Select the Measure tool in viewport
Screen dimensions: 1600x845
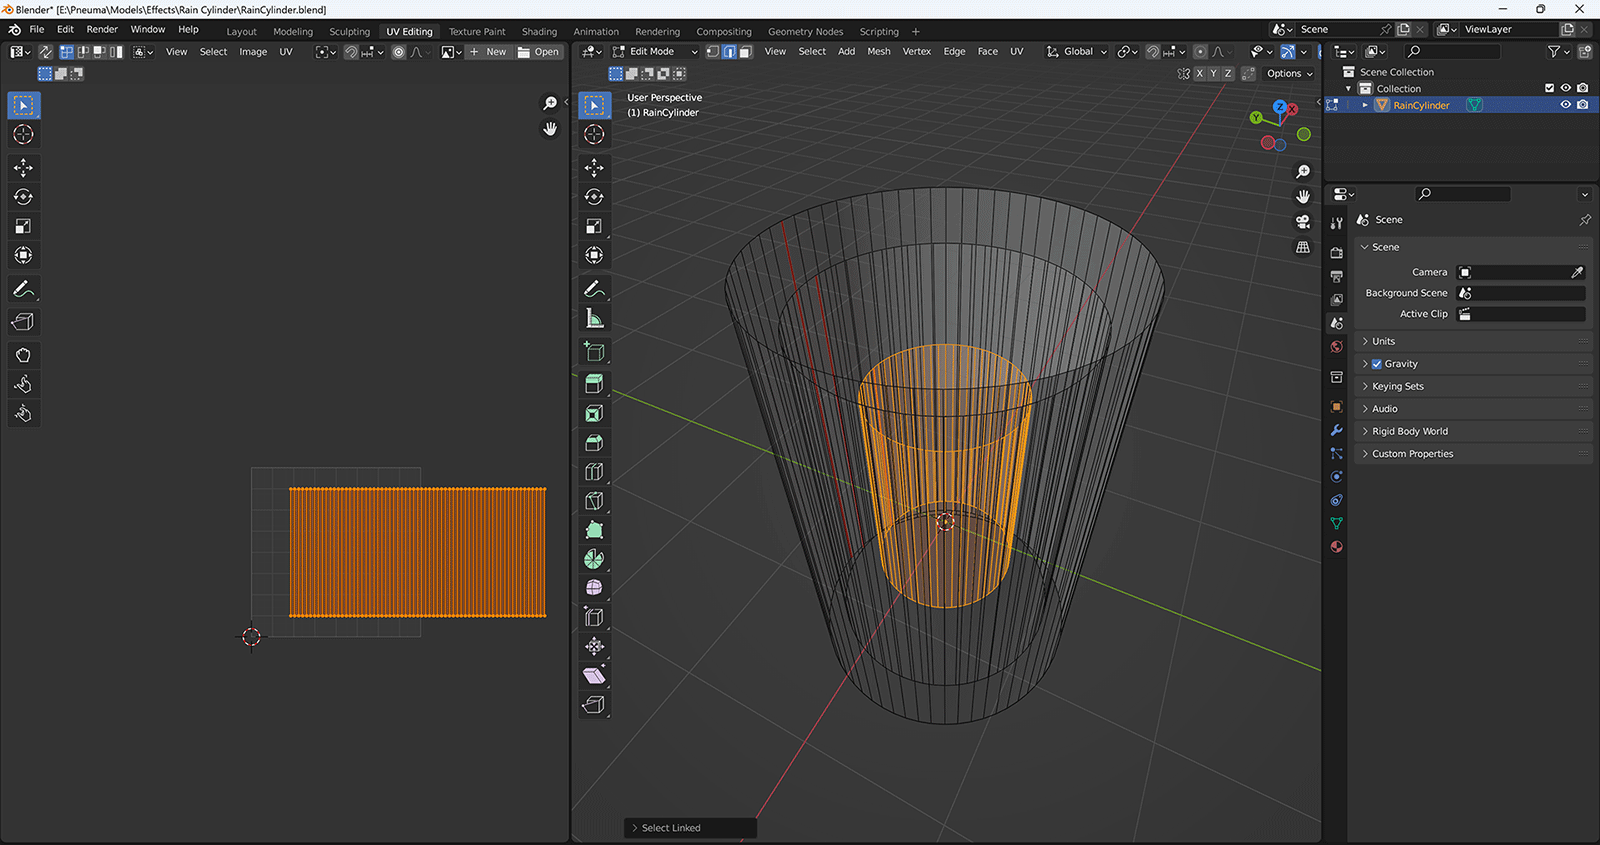(594, 319)
